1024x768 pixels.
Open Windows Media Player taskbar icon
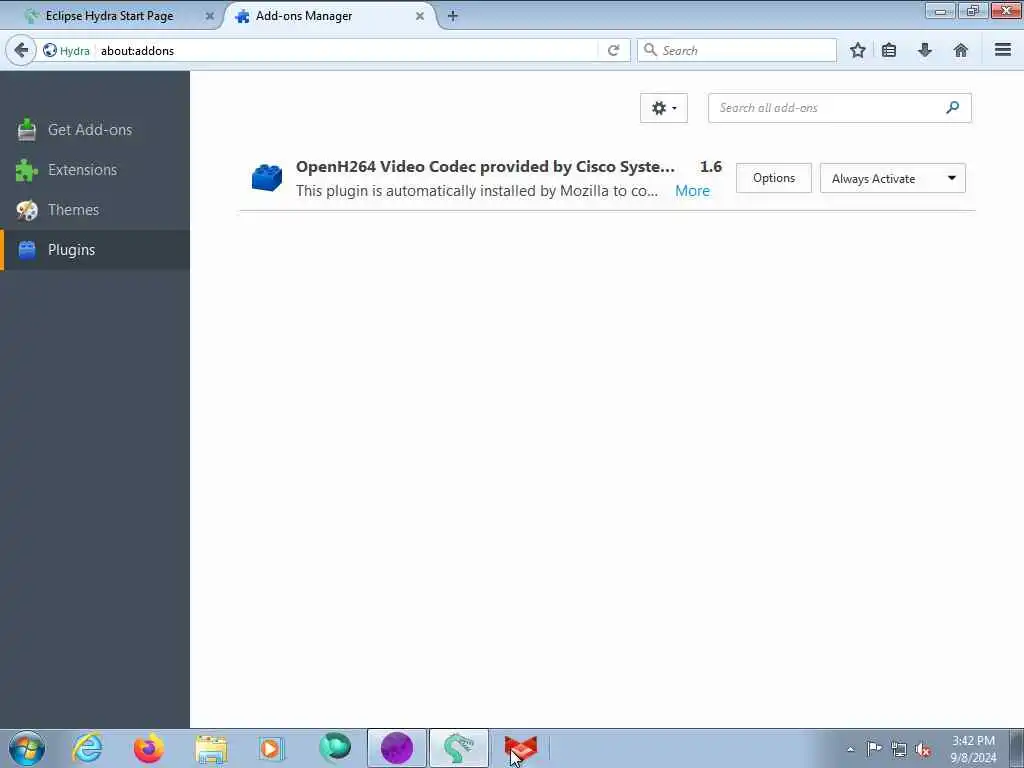(x=270, y=748)
